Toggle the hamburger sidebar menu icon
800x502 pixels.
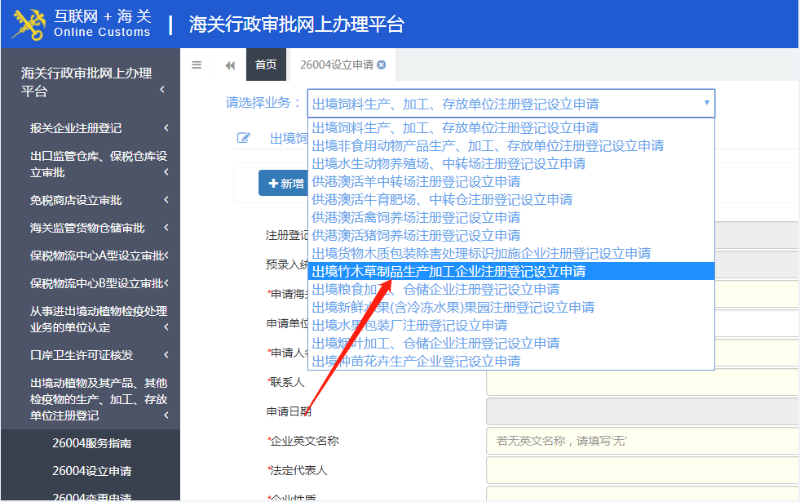tap(197, 65)
